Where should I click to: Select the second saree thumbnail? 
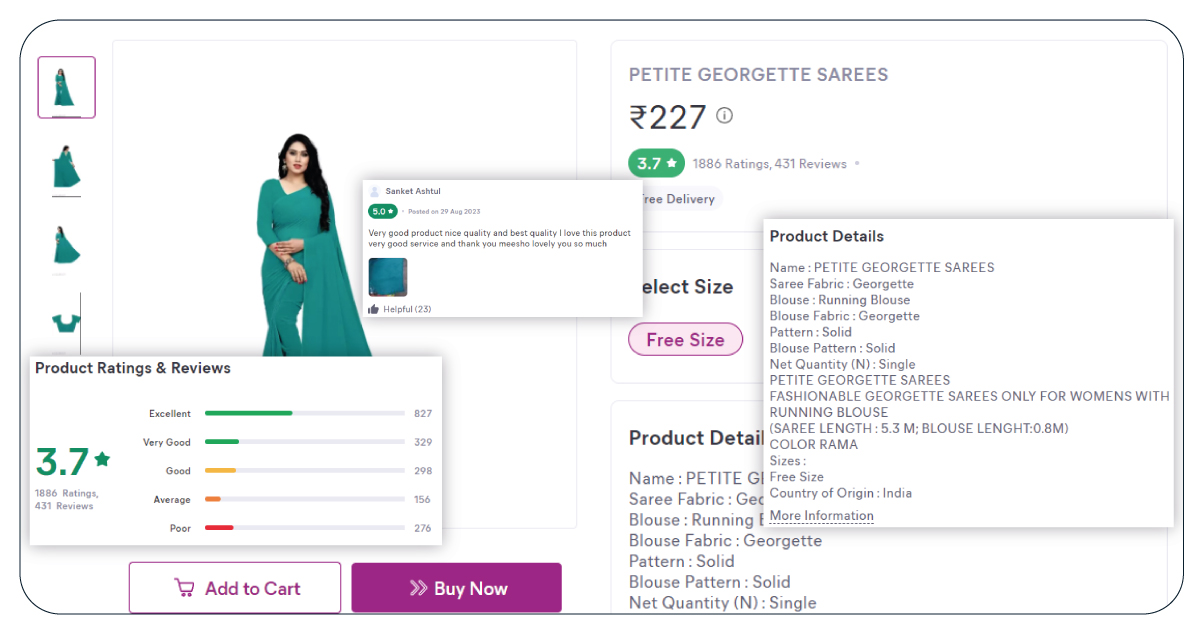[x=66, y=166]
